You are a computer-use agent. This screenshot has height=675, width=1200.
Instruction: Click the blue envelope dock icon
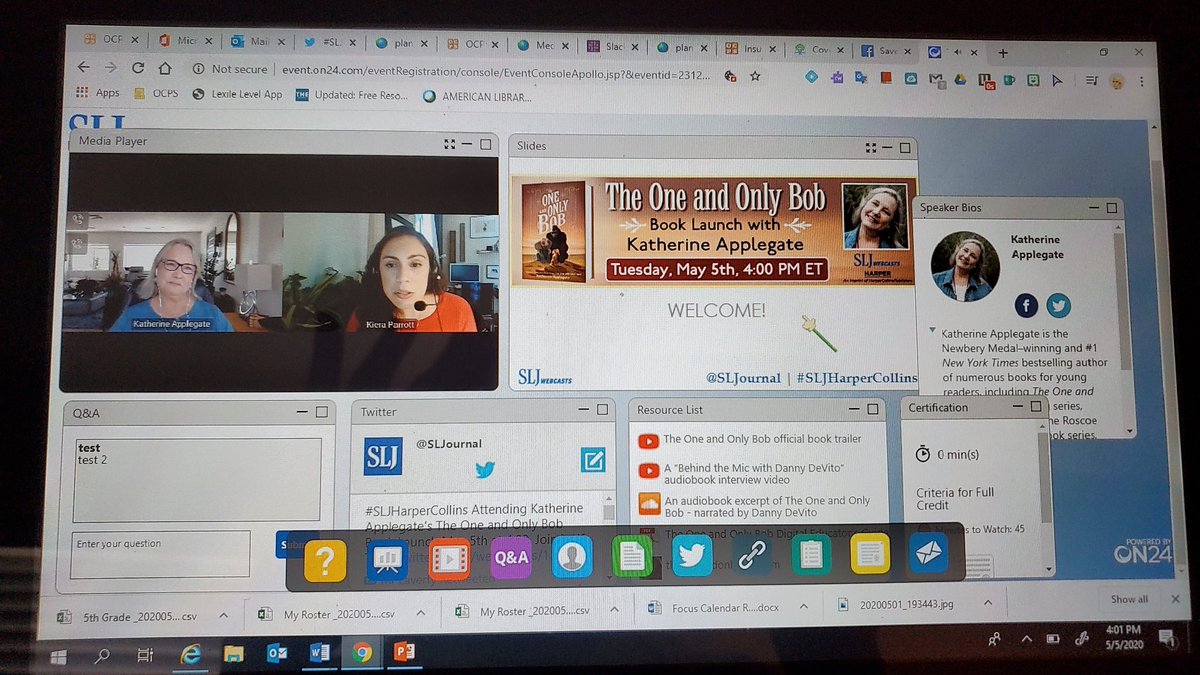pos(928,553)
